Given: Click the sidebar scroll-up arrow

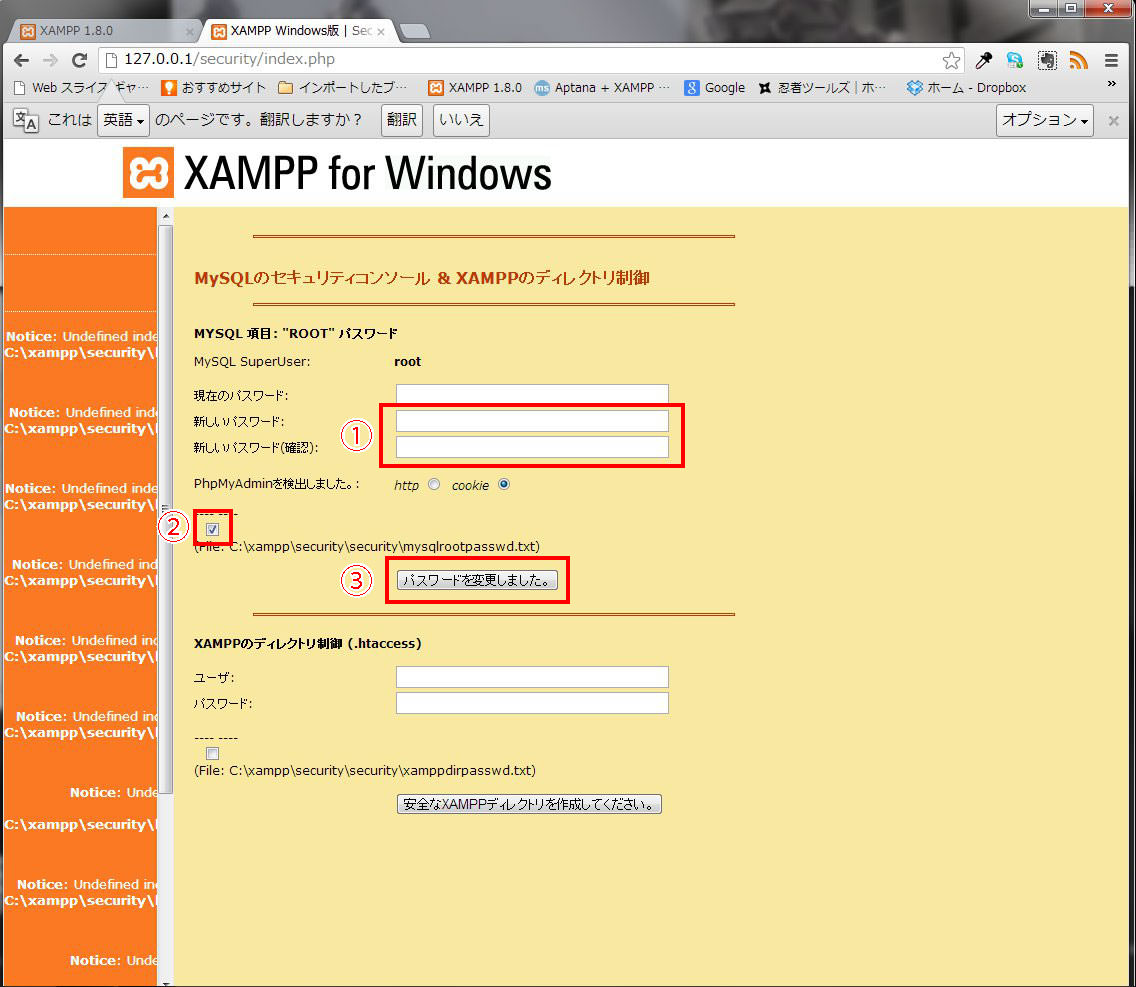Looking at the screenshot, I should tap(166, 216).
